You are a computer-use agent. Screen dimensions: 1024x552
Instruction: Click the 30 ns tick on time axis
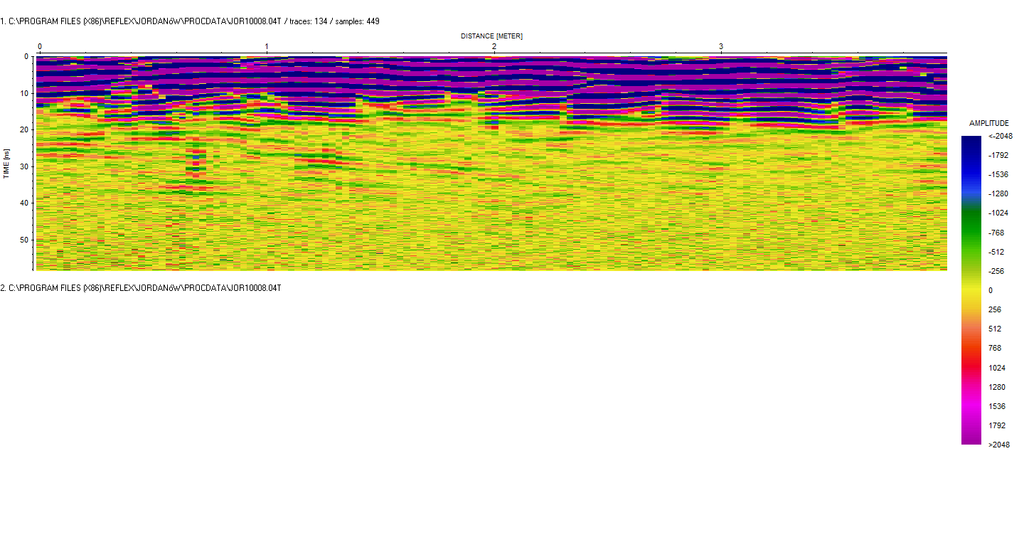click(25, 166)
